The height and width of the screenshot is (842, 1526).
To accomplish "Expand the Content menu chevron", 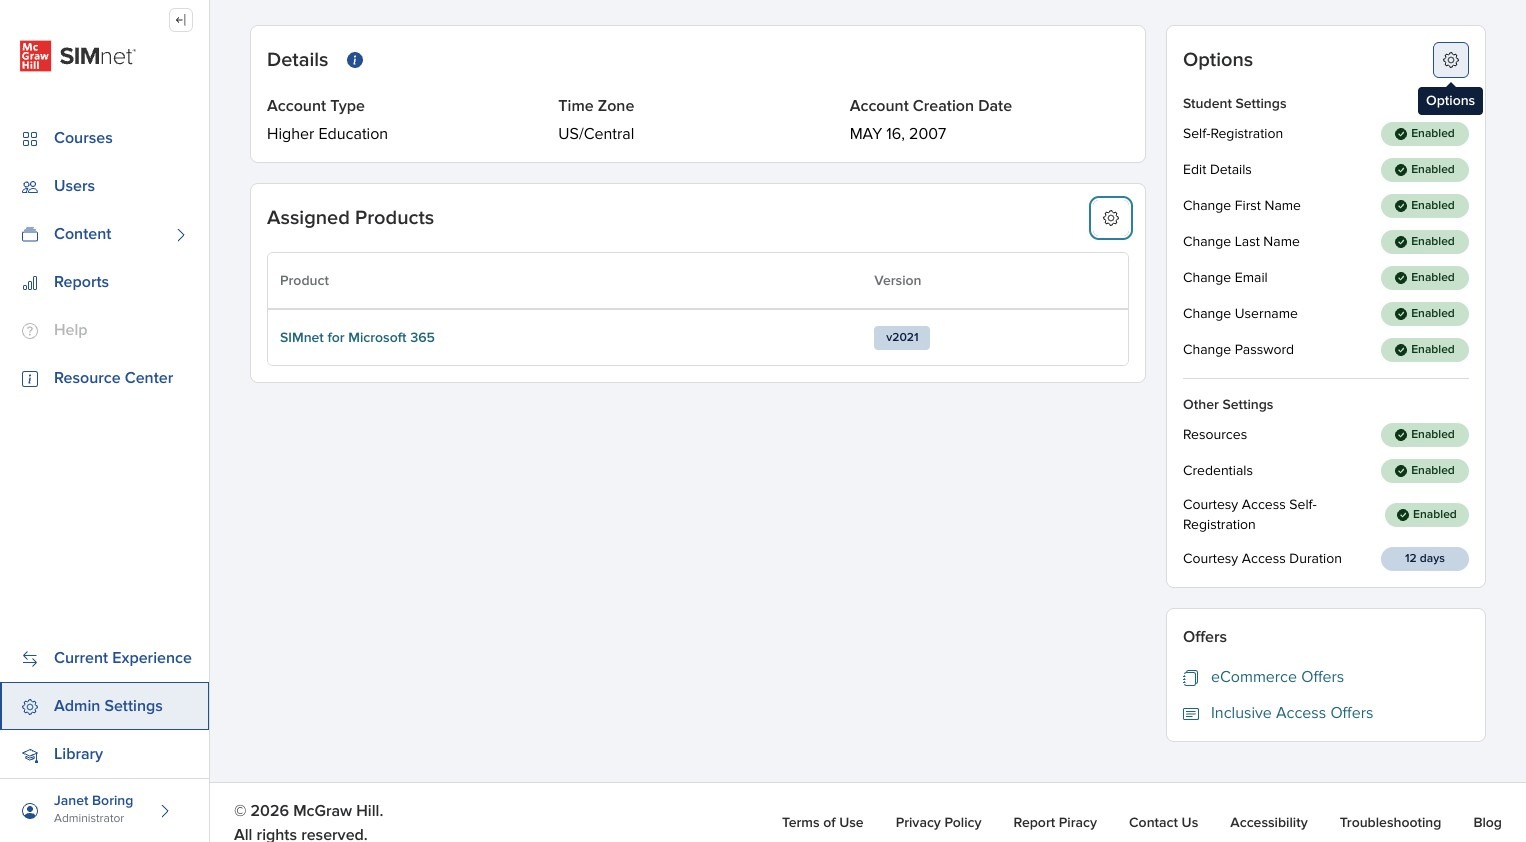I will 181,235.
